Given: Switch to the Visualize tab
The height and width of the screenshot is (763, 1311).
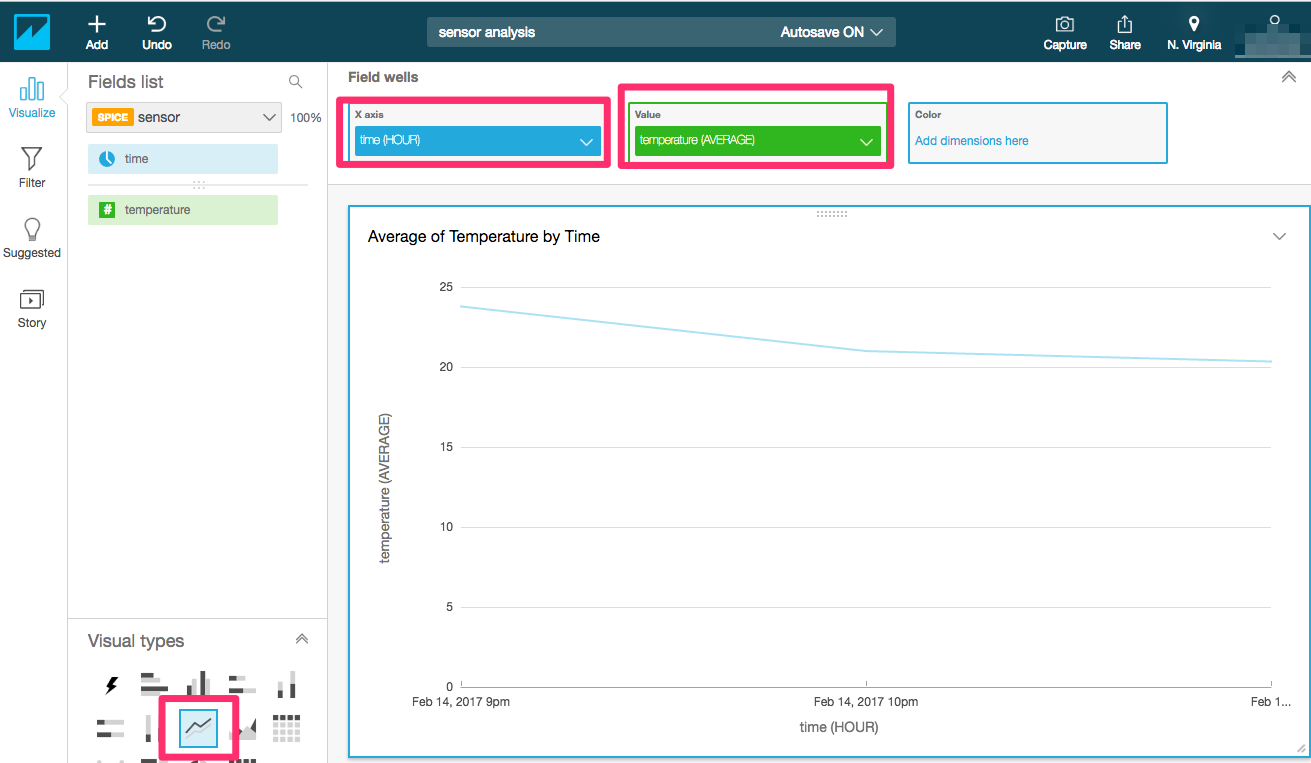Looking at the screenshot, I should pyautogui.click(x=32, y=97).
